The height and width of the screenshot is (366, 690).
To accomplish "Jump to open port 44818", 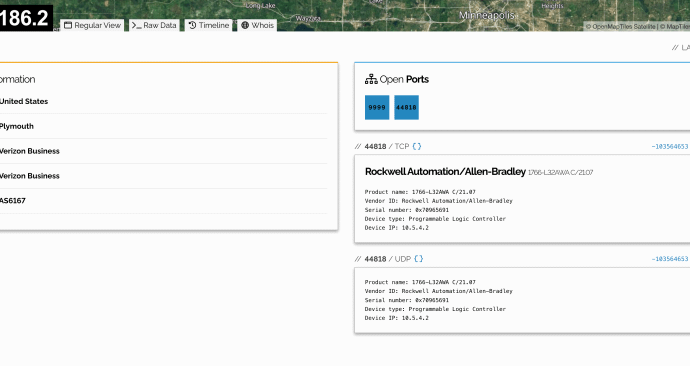I will (407, 107).
